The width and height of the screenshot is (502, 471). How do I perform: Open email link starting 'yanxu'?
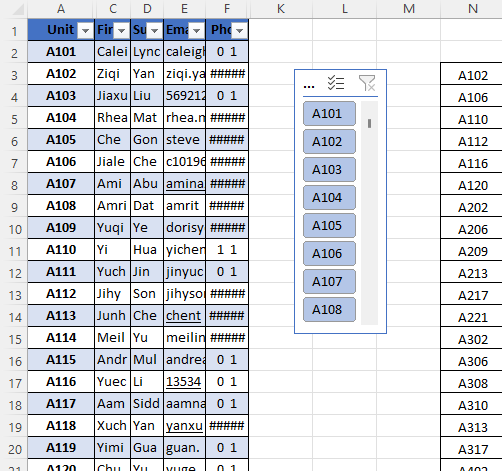184,426
